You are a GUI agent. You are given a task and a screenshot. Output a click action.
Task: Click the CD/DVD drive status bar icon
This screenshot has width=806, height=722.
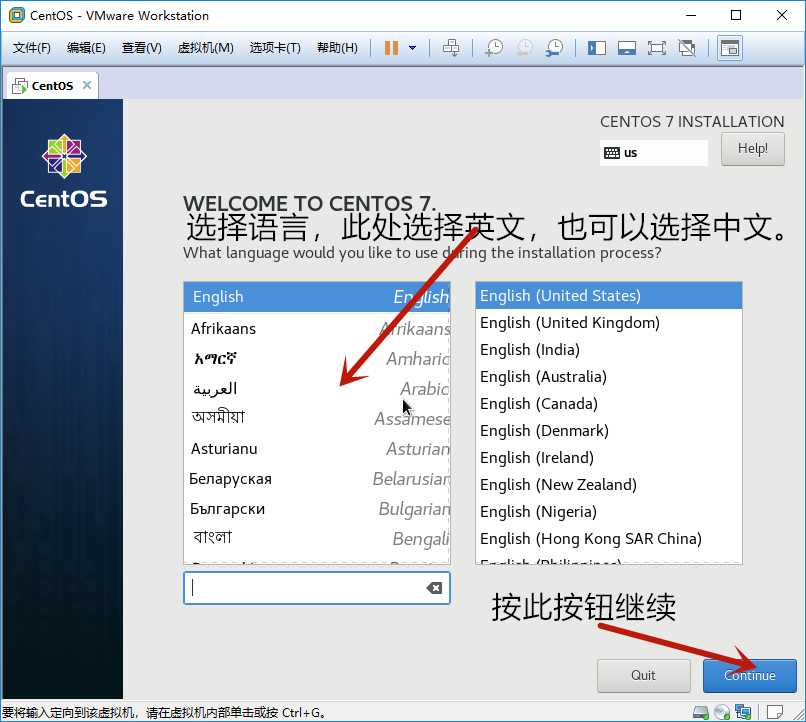722,712
